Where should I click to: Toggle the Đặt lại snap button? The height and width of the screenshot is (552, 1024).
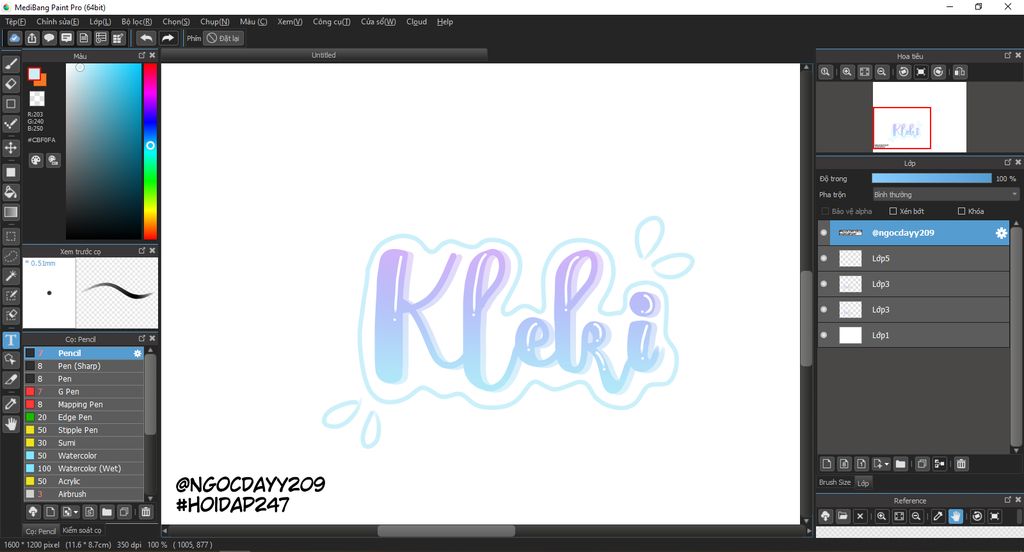[x=223, y=38]
